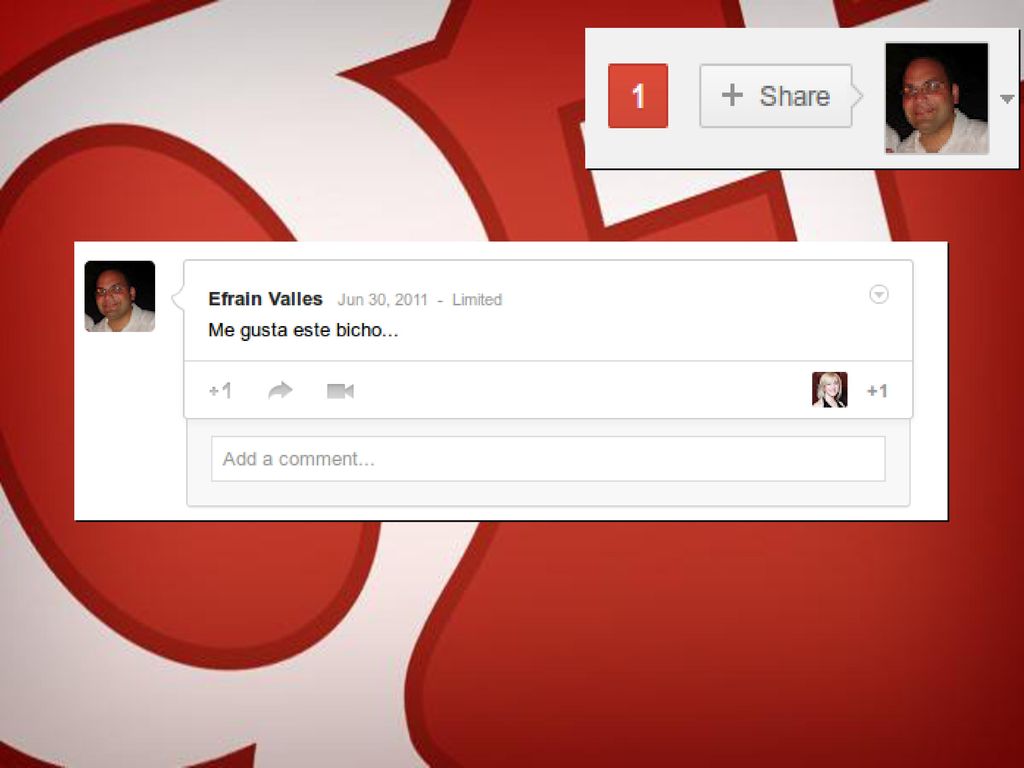The width and height of the screenshot is (1024, 768).
Task: Open Efrain Valles's avatar beside the post
Action: pyautogui.click(x=120, y=296)
